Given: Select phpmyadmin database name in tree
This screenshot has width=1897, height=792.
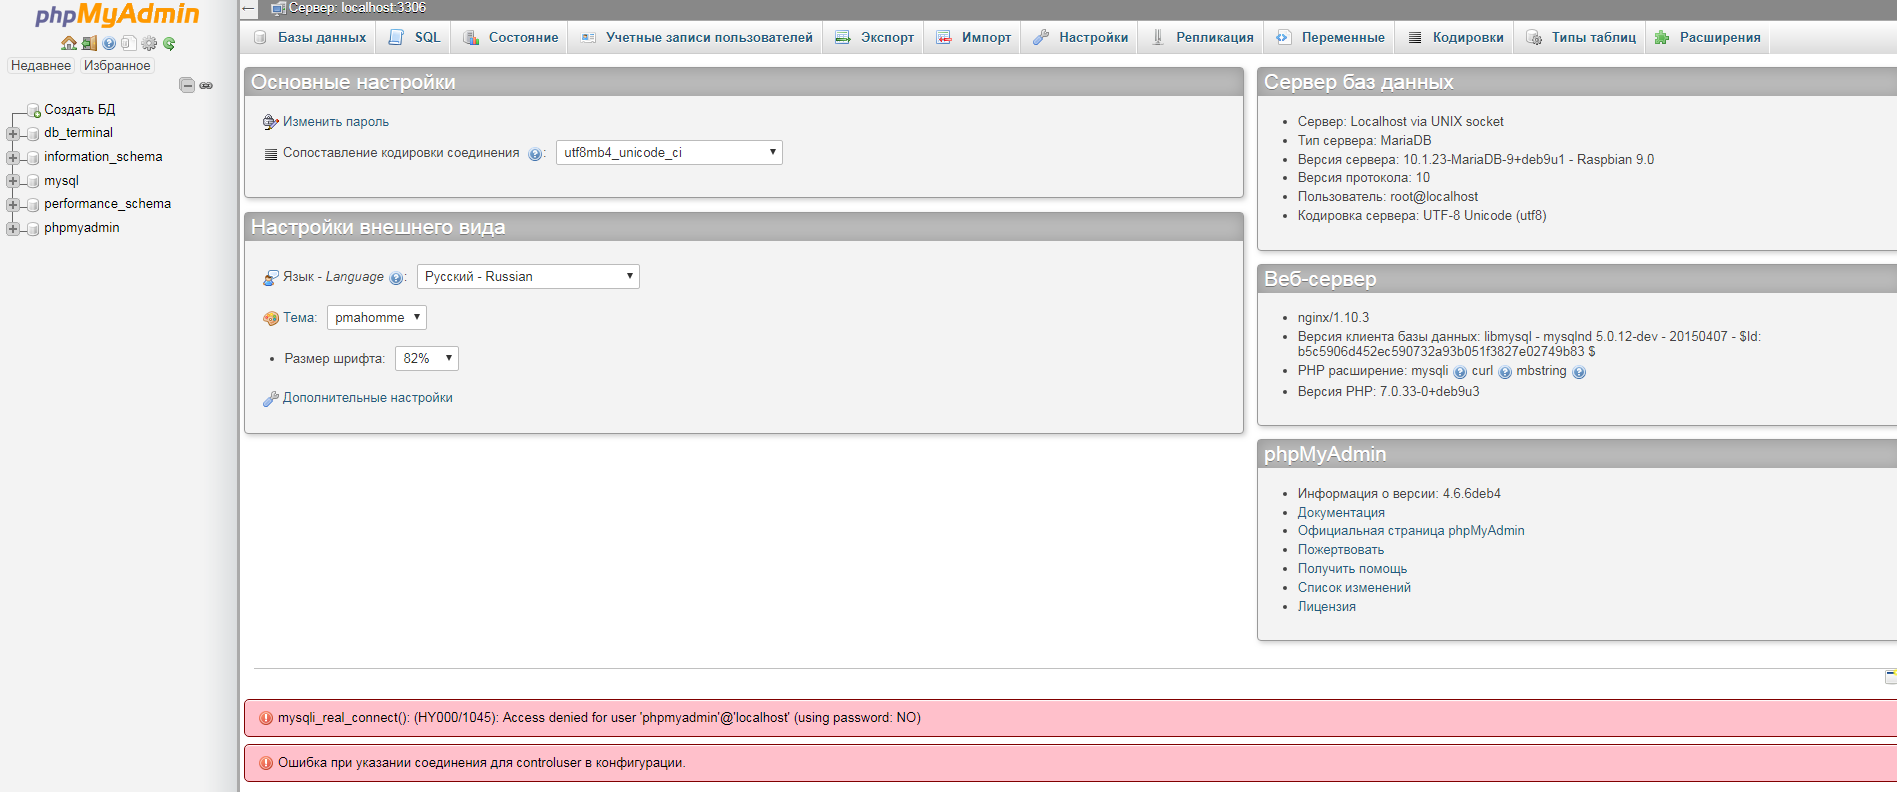Looking at the screenshot, I should click(x=81, y=227).
